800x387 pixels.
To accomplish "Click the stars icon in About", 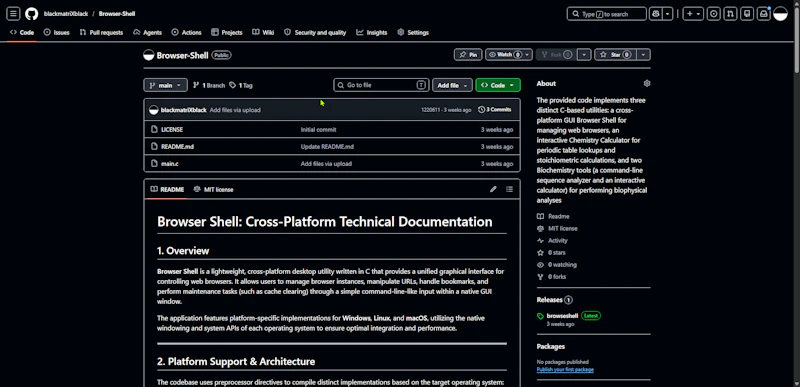I will (x=540, y=252).
